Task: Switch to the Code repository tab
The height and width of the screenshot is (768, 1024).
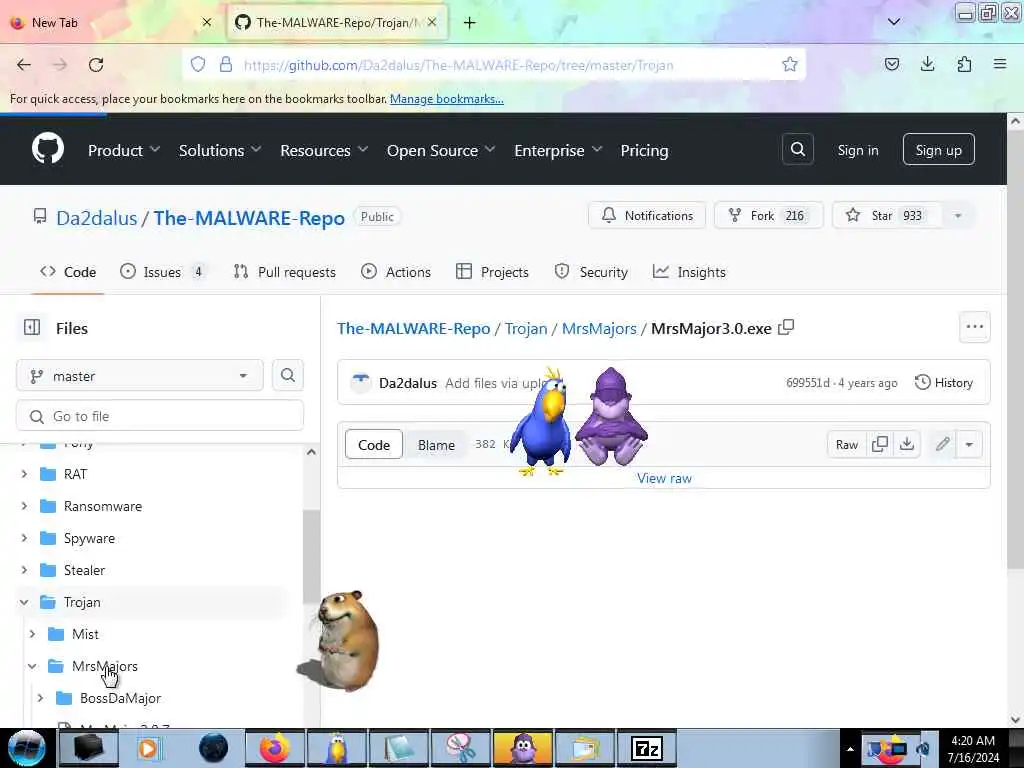Action: click(x=68, y=272)
